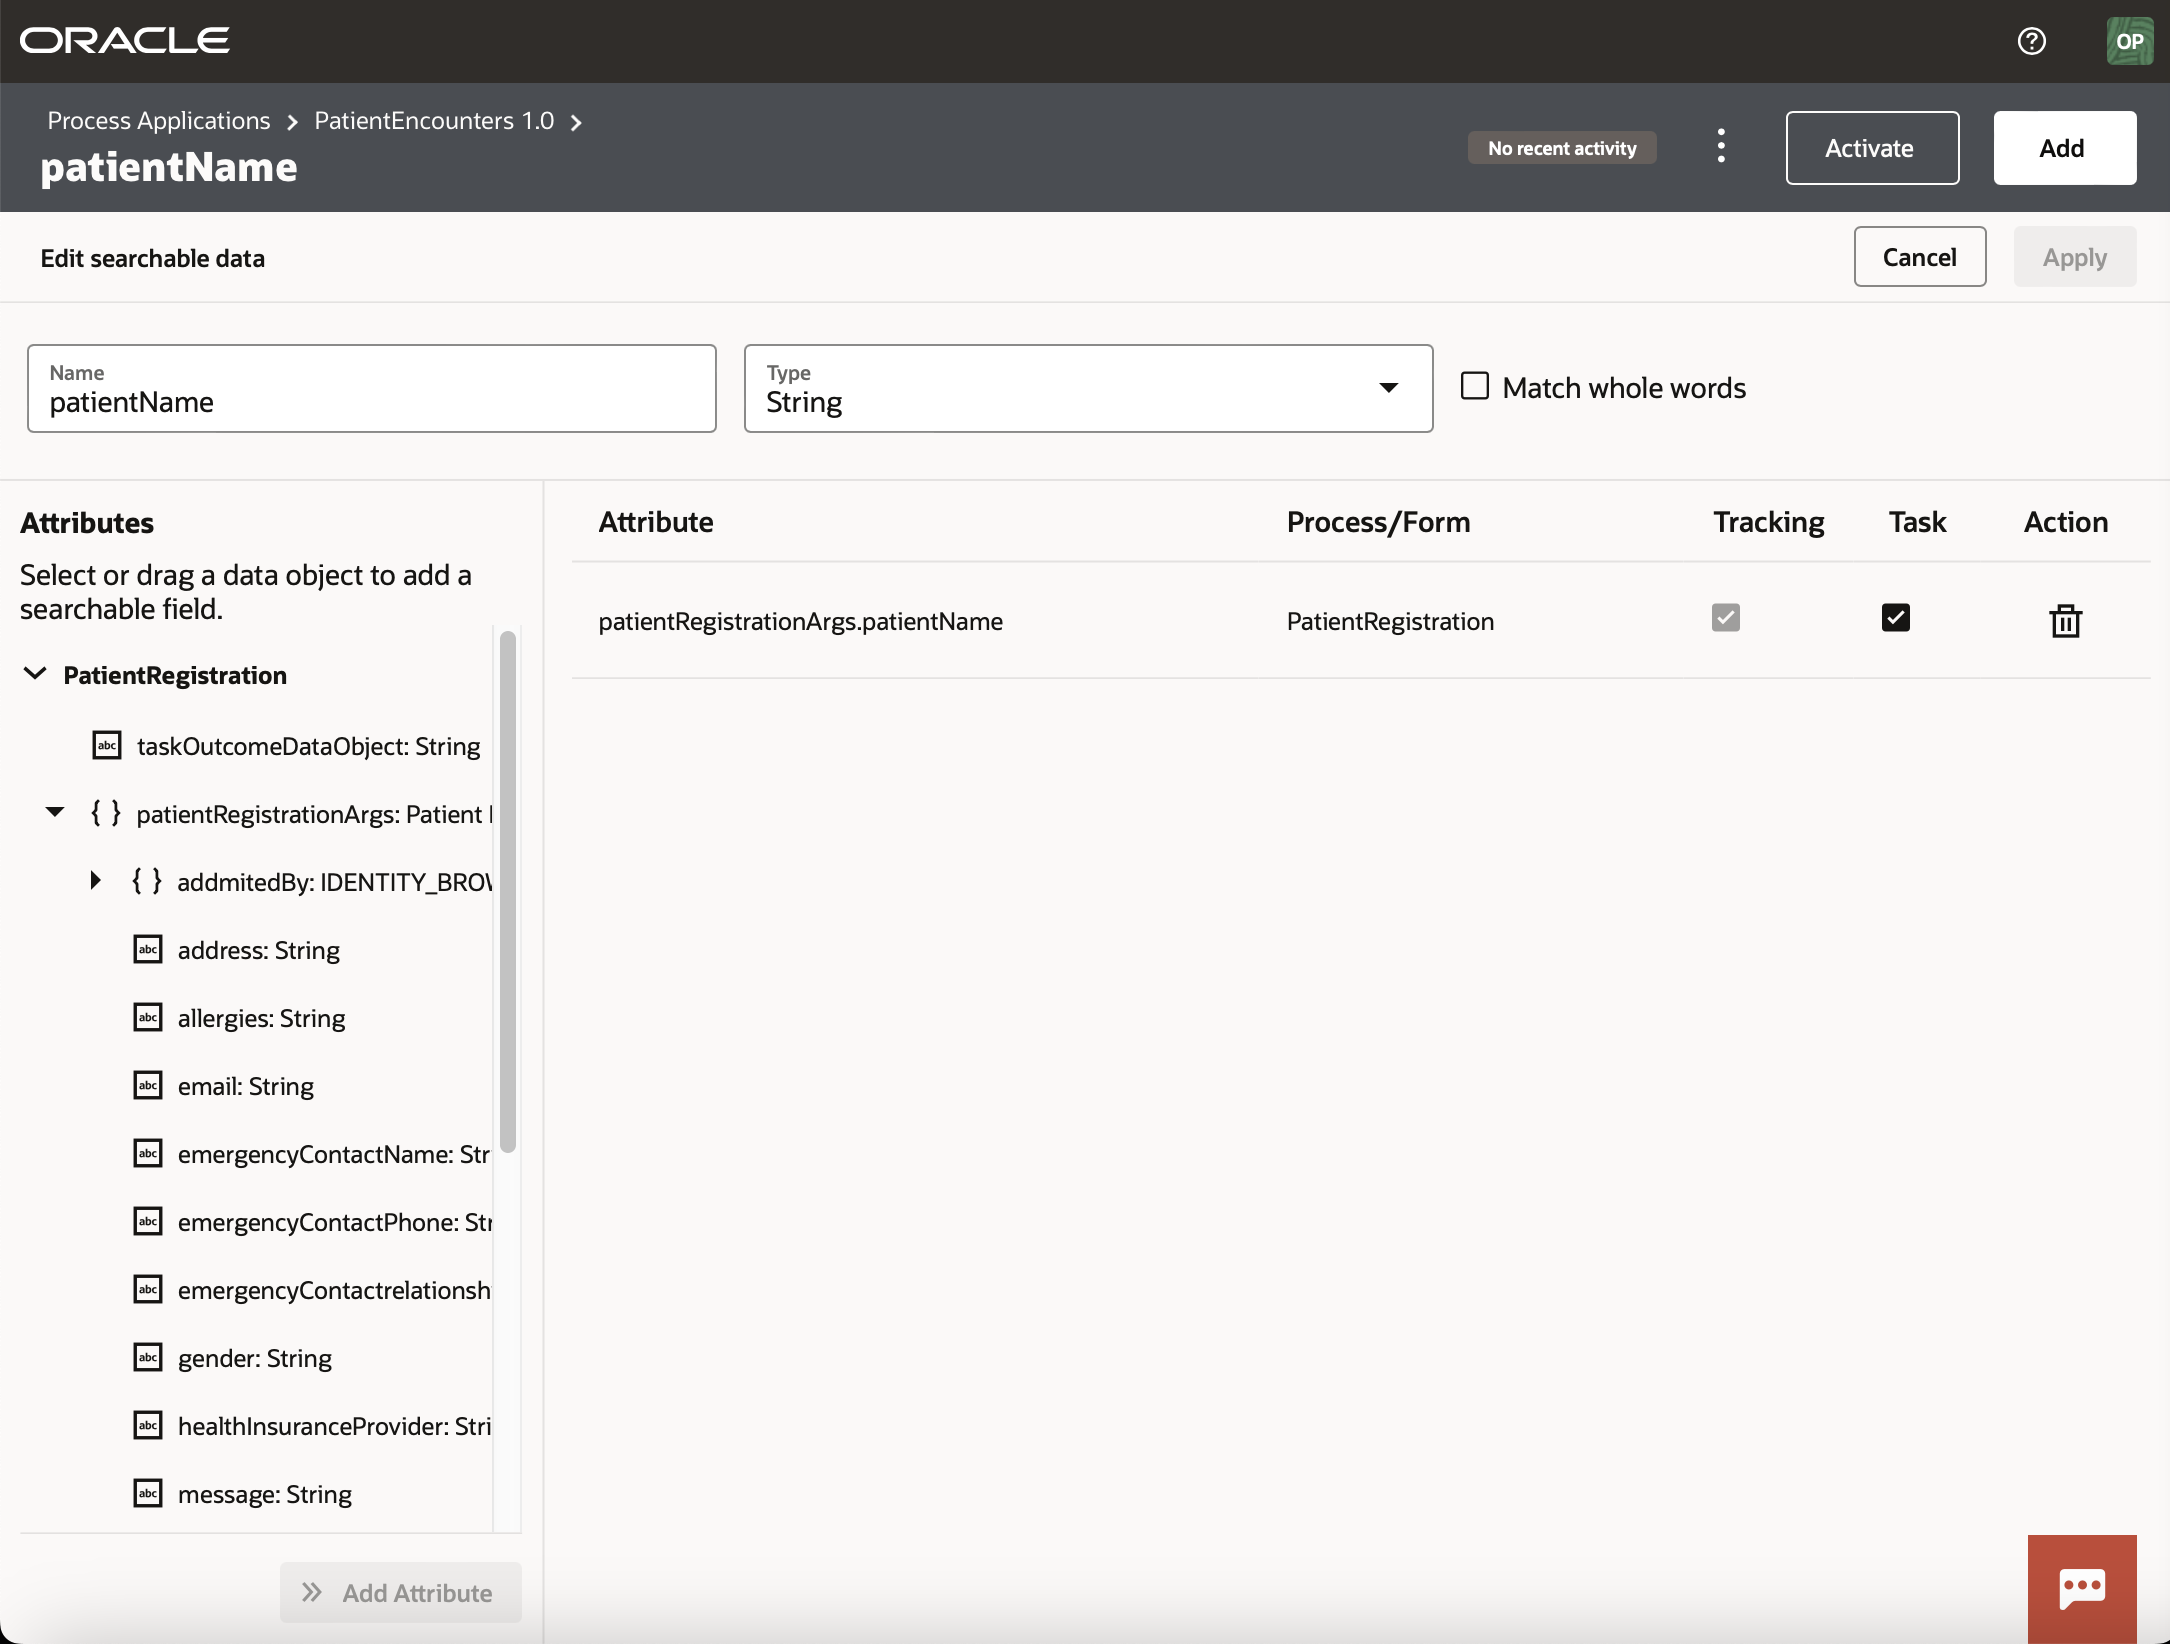Click the Tracking checkbox in the attribute row
2170x1644 pixels.
(1726, 617)
